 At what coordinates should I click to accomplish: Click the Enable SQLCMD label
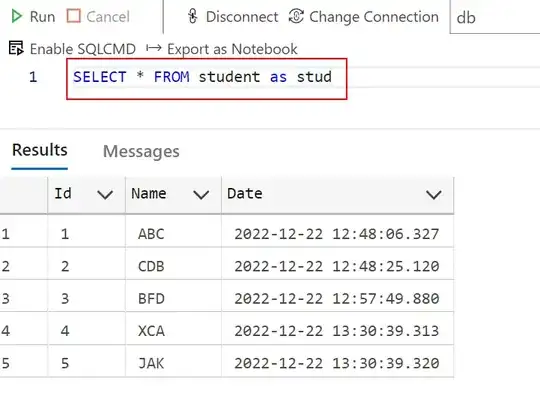83,49
